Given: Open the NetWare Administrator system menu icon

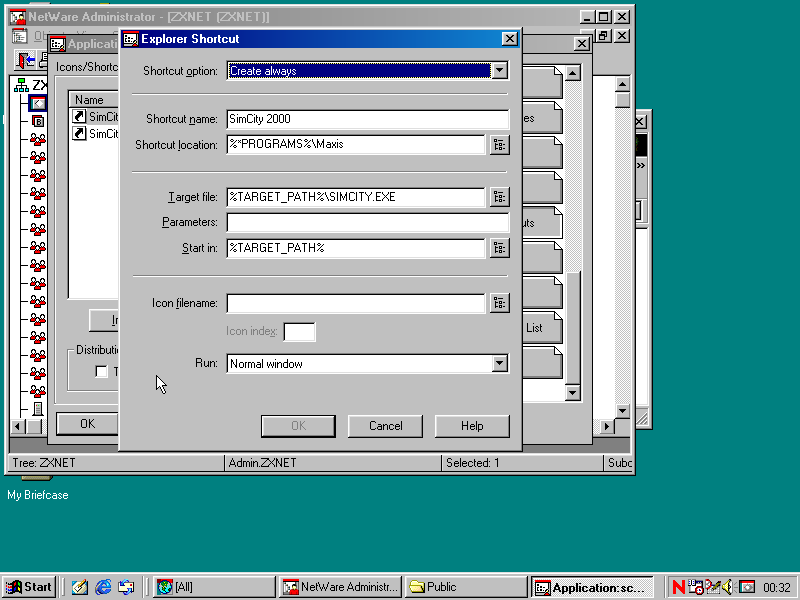Looking at the screenshot, I should click(17, 17).
